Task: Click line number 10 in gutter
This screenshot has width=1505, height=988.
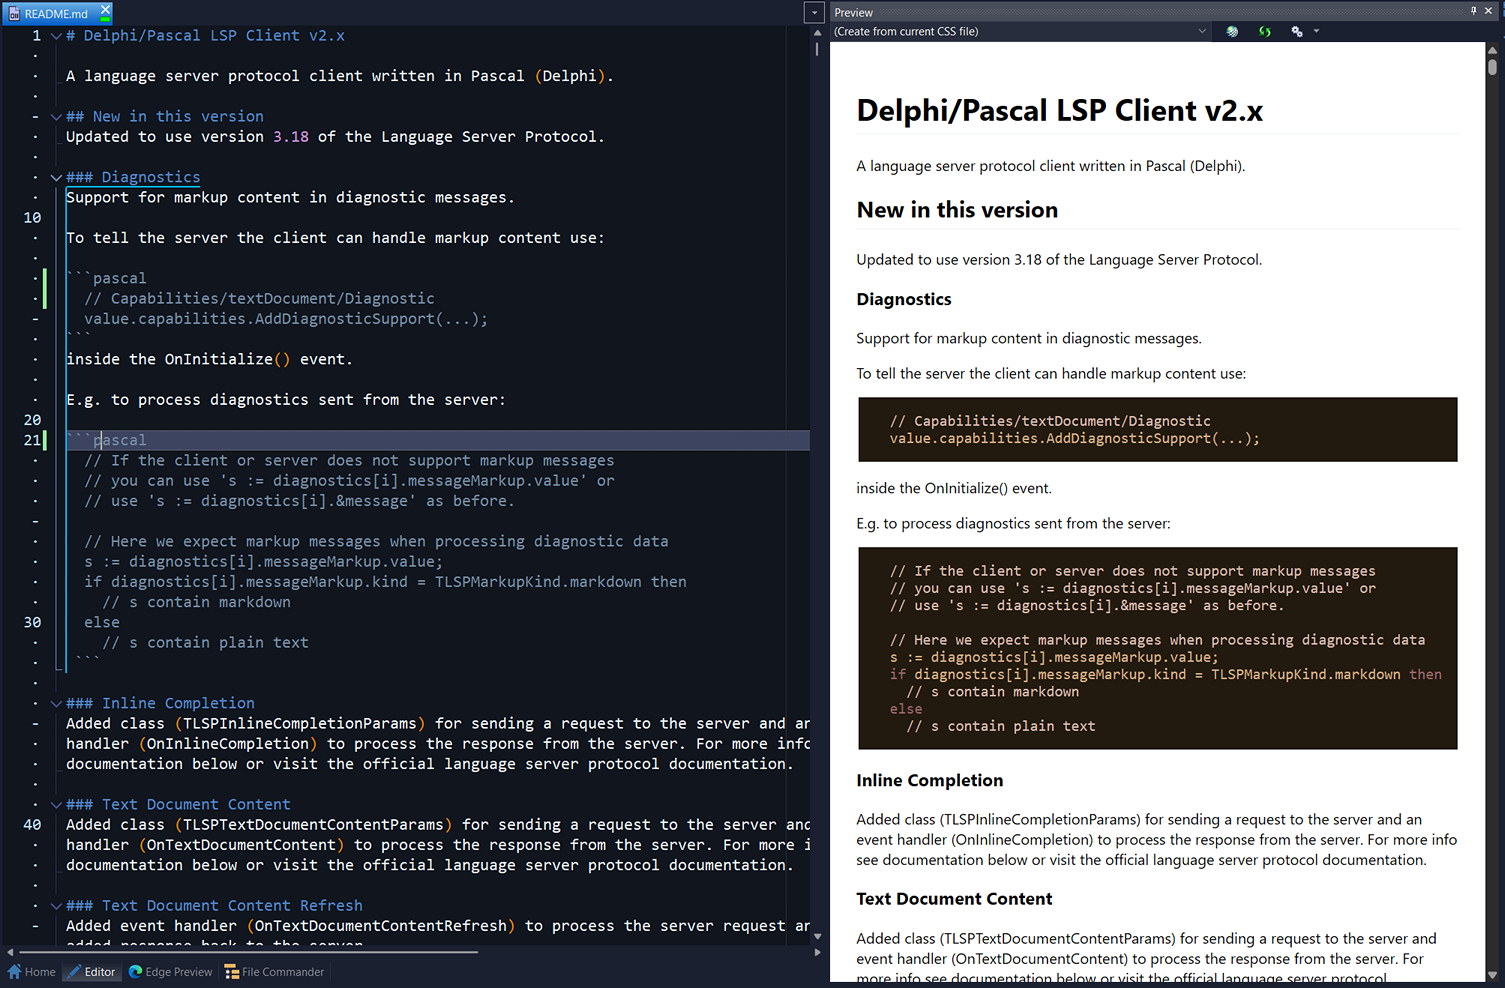Action: click(x=32, y=218)
